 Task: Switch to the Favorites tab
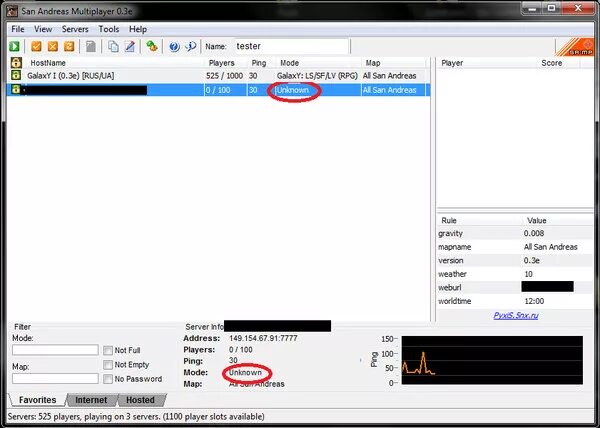tap(38, 400)
